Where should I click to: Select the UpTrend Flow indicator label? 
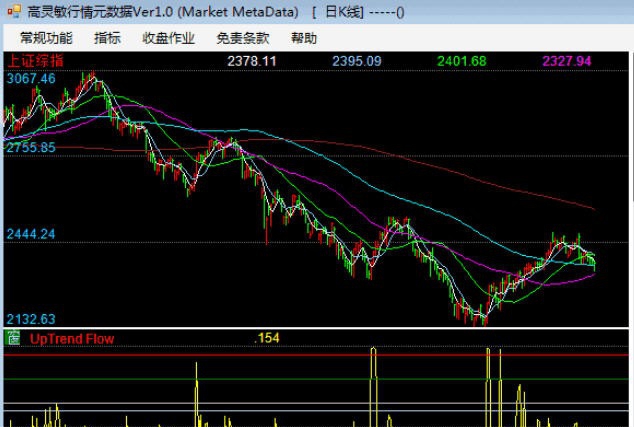point(72,339)
